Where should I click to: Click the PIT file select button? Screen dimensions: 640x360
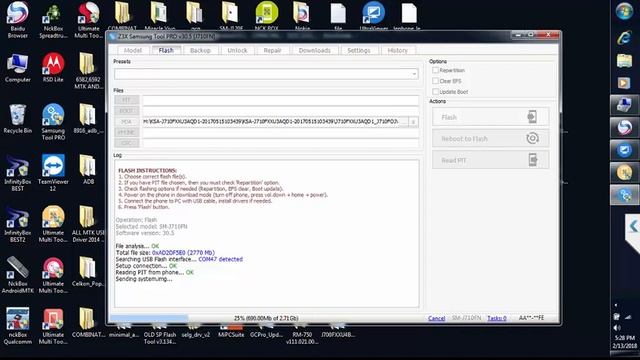click(x=127, y=100)
